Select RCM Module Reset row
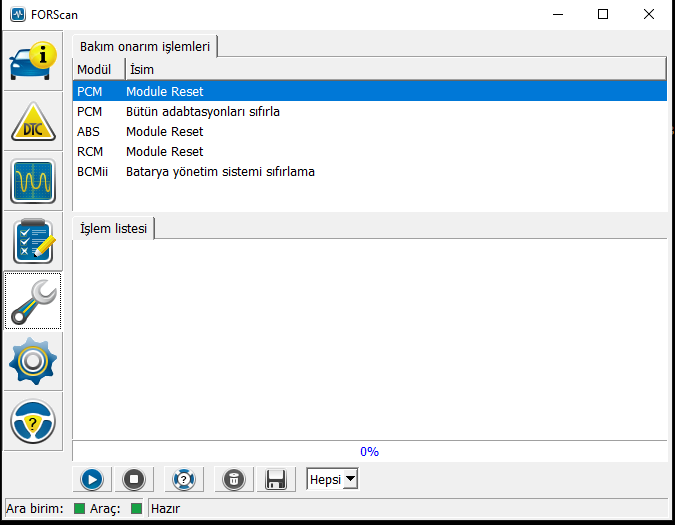The width and height of the screenshot is (675, 525). click(370, 151)
